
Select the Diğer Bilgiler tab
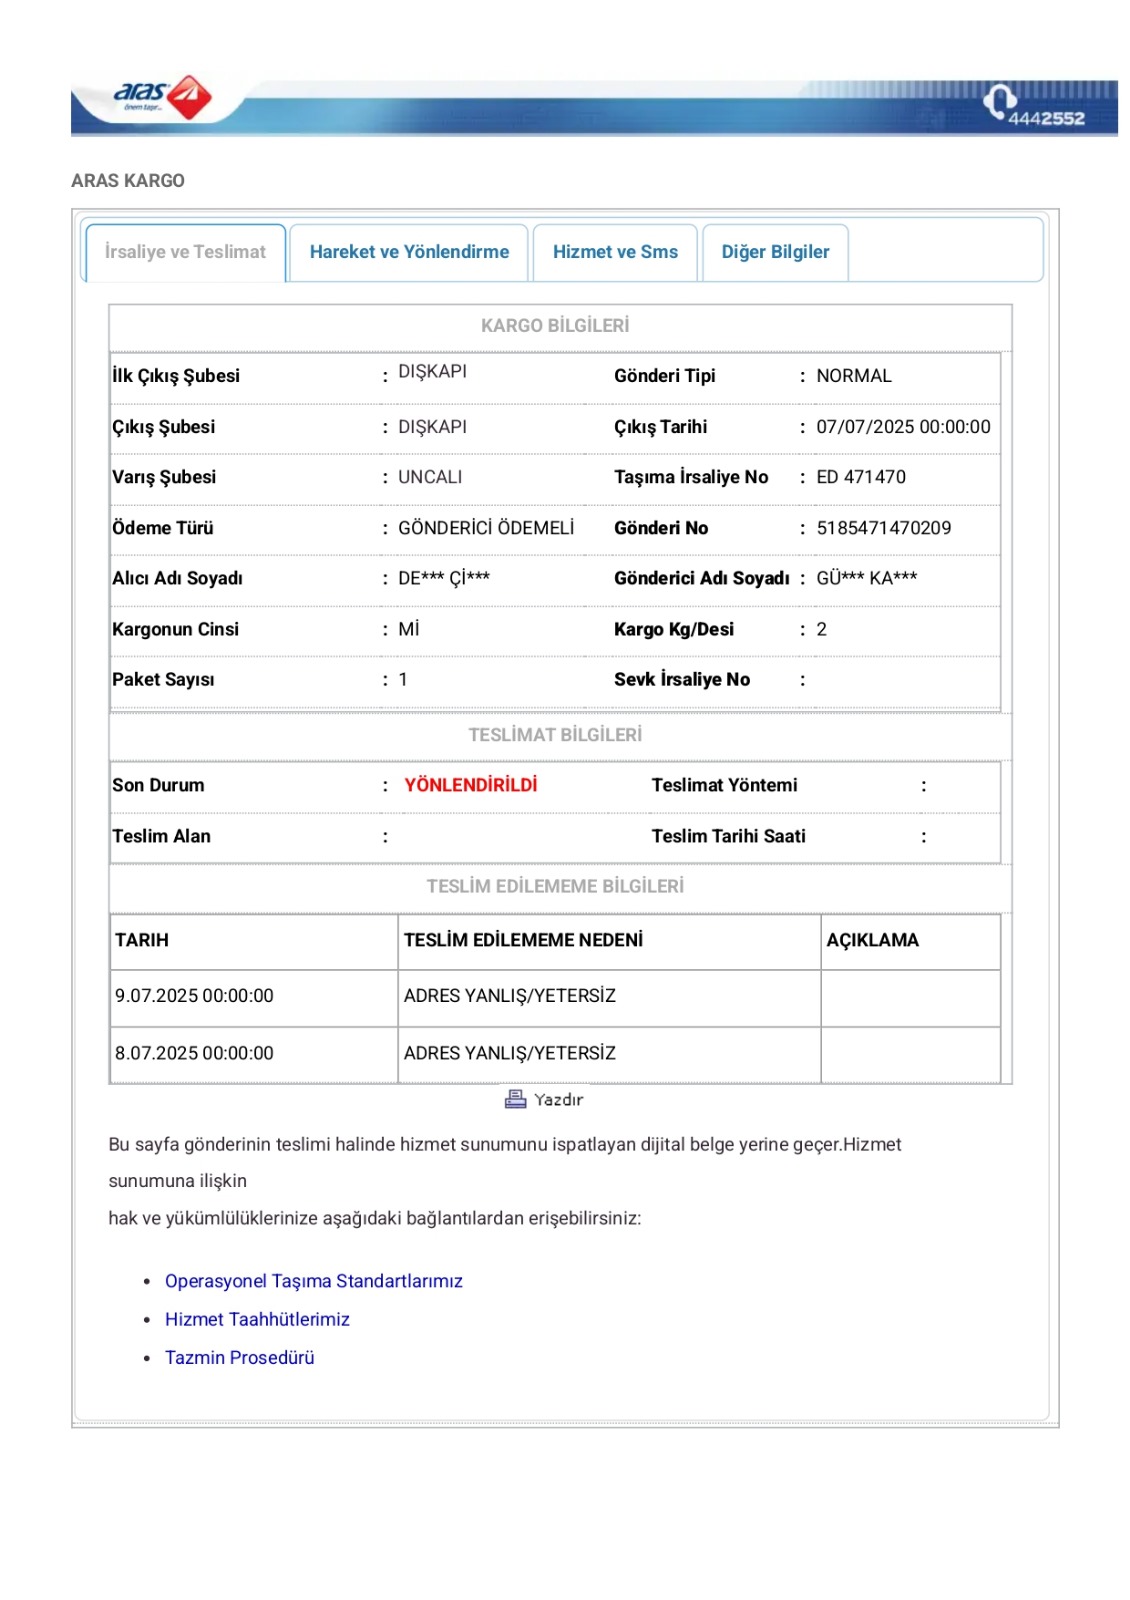775,252
